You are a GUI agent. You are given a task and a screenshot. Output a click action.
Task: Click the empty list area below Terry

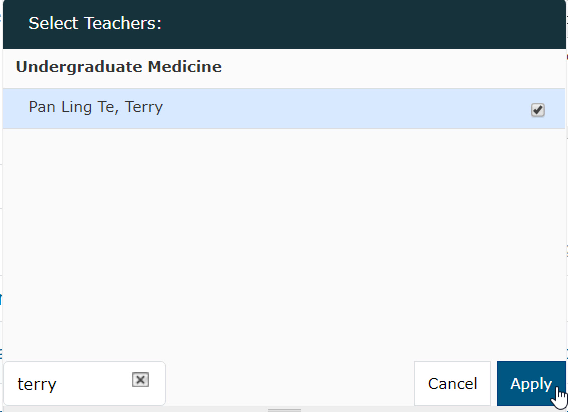[x=284, y=243]
